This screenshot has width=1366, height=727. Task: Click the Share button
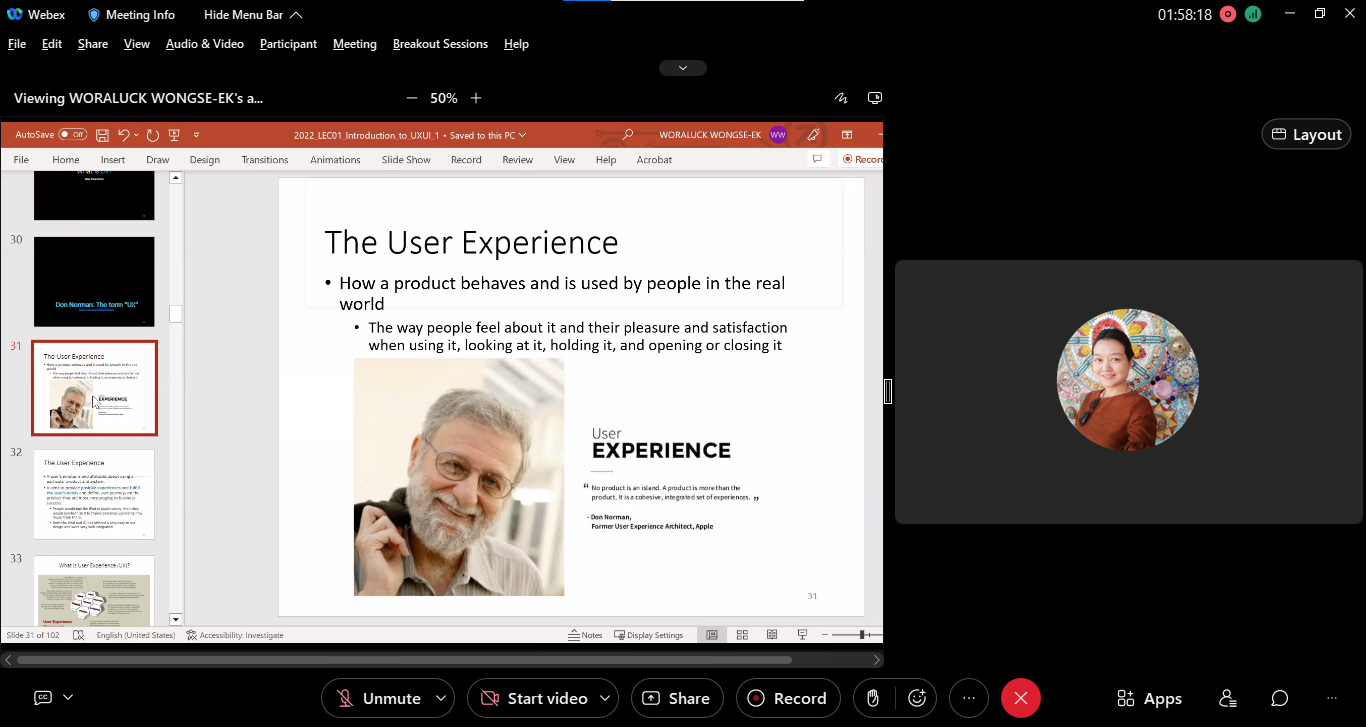[x=676, y=698]
